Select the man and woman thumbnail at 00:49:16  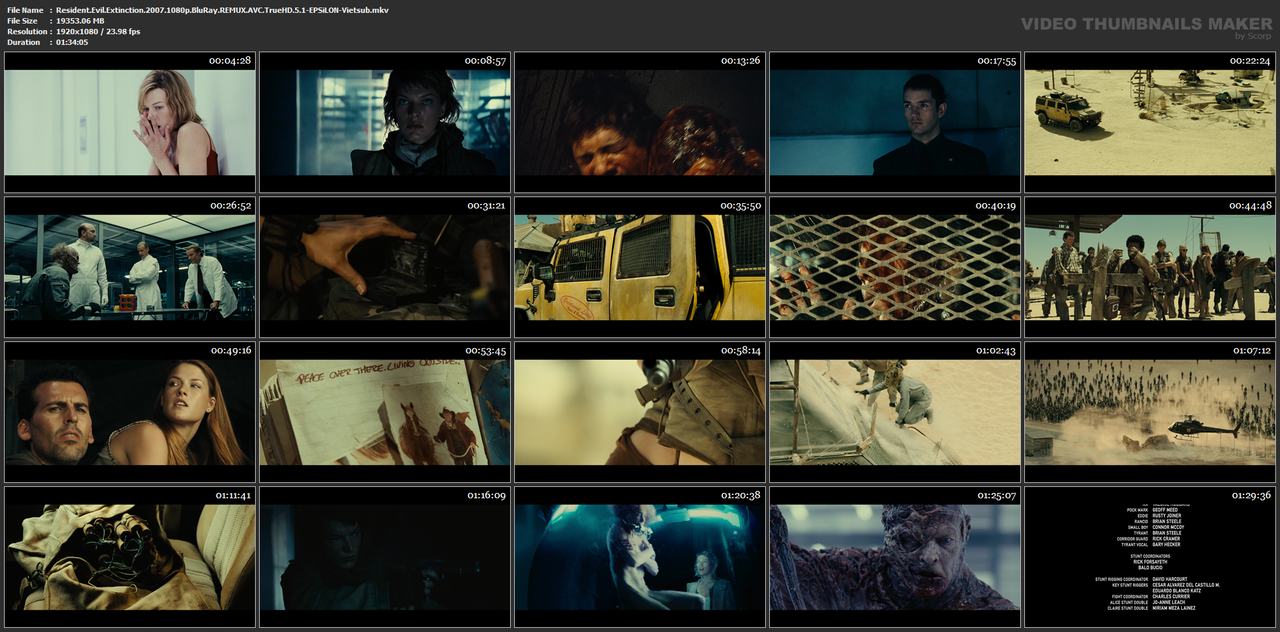(x=130, y=412)
